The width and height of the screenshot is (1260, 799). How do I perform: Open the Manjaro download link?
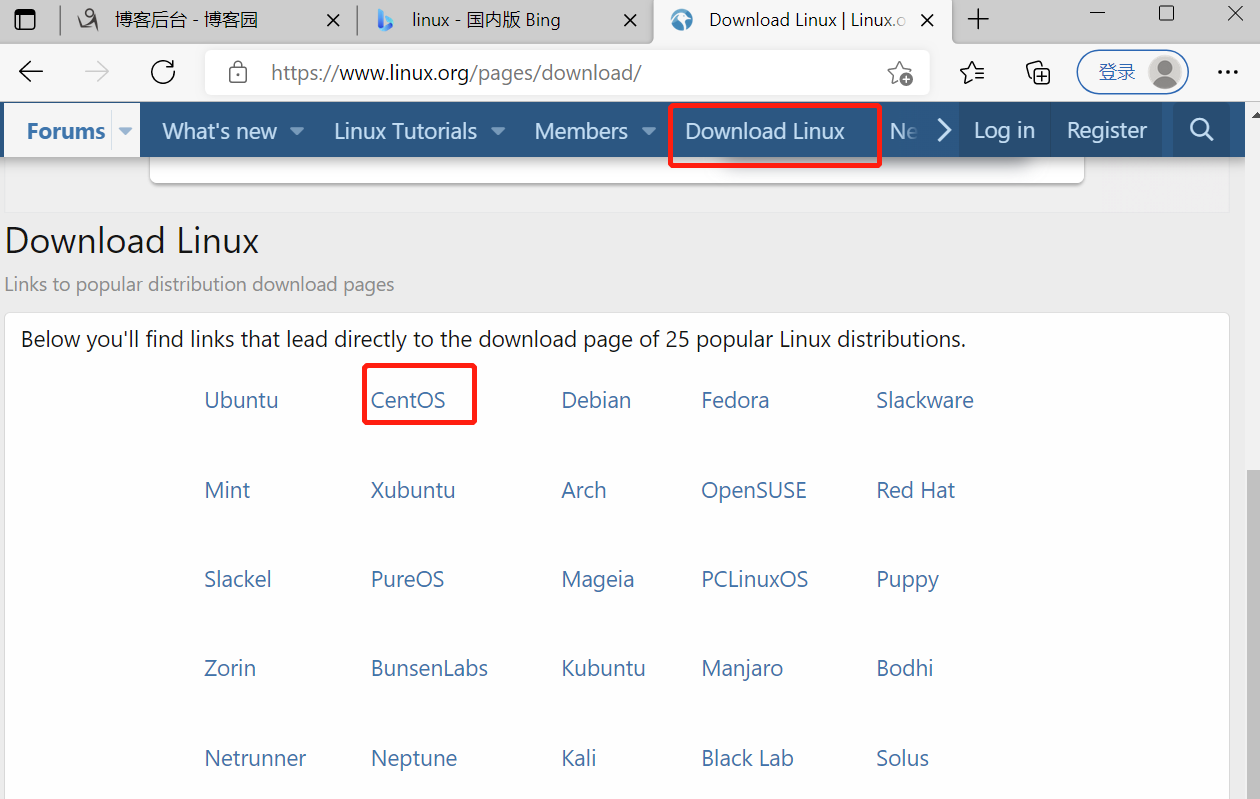point(743,669)
